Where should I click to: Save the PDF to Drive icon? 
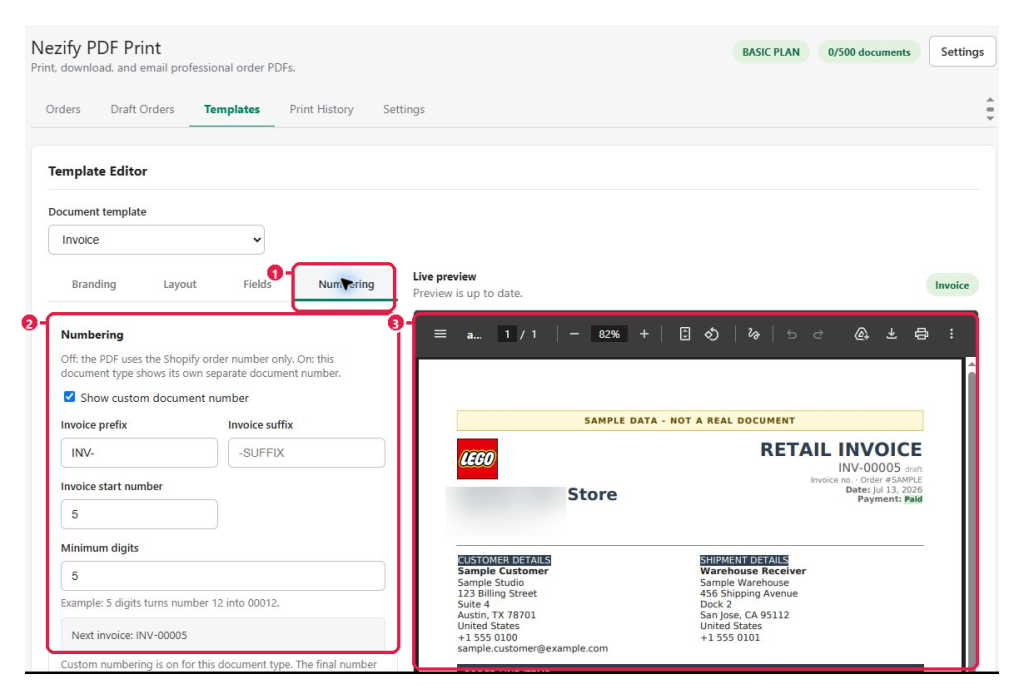coord(861,334)
